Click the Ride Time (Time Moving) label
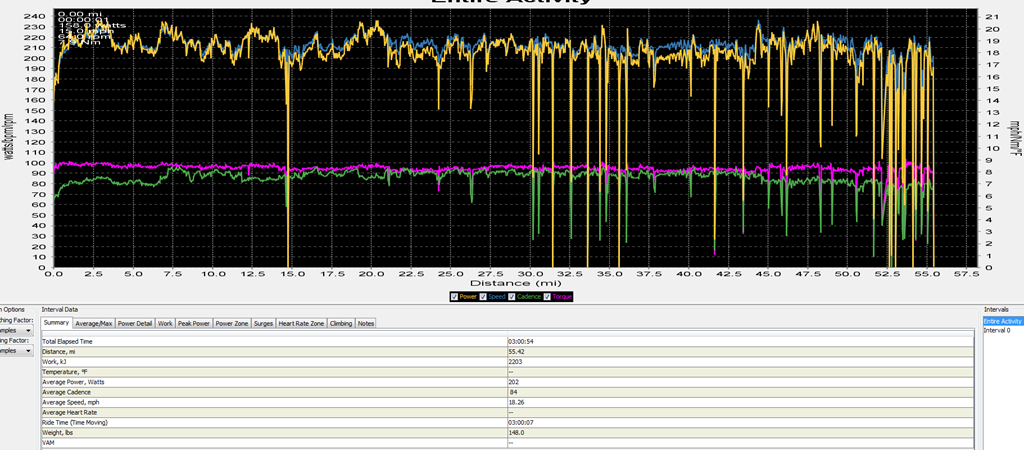The height and width of the screenshot is (450, 1024). [x=74, y=423]
